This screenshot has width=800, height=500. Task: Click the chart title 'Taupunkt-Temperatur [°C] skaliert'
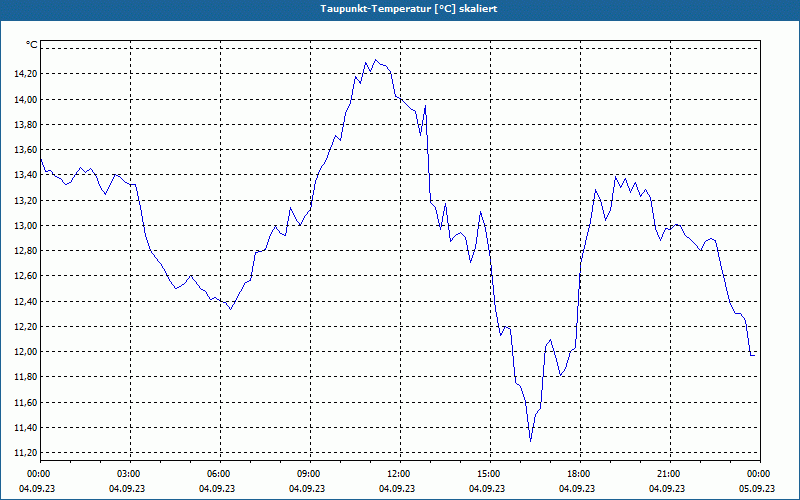click(x=409, y=9)
